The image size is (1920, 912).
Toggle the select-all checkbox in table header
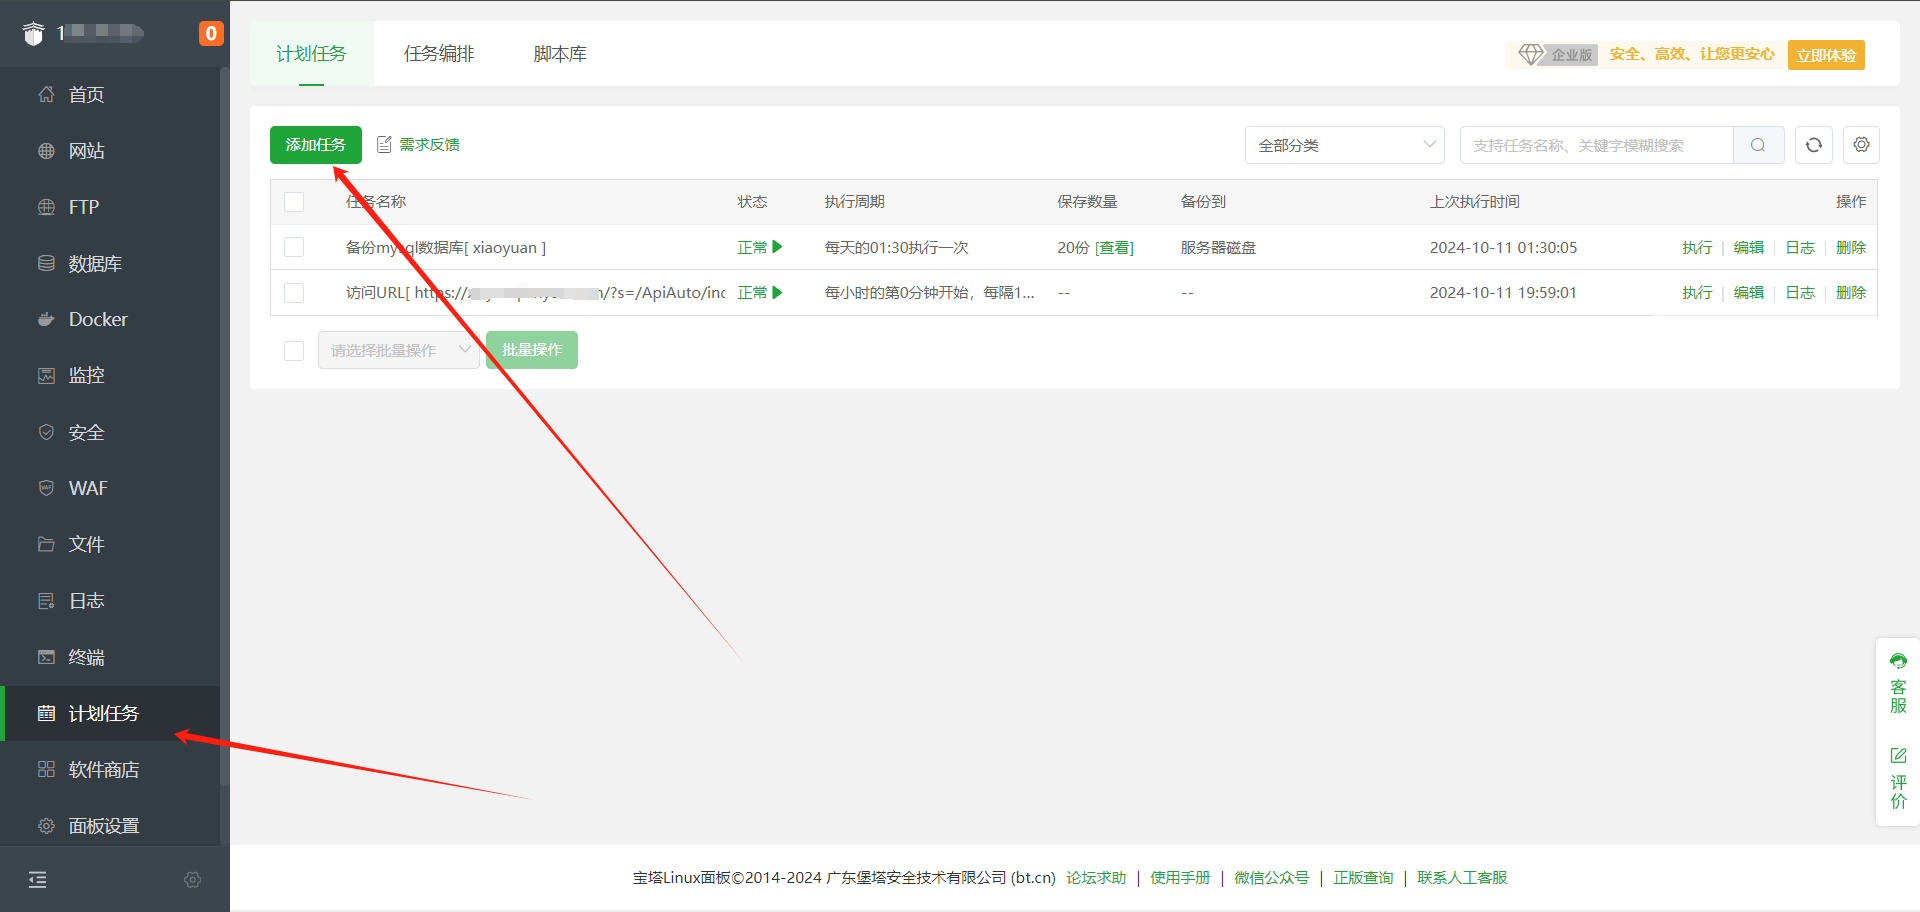coord(294,202)
